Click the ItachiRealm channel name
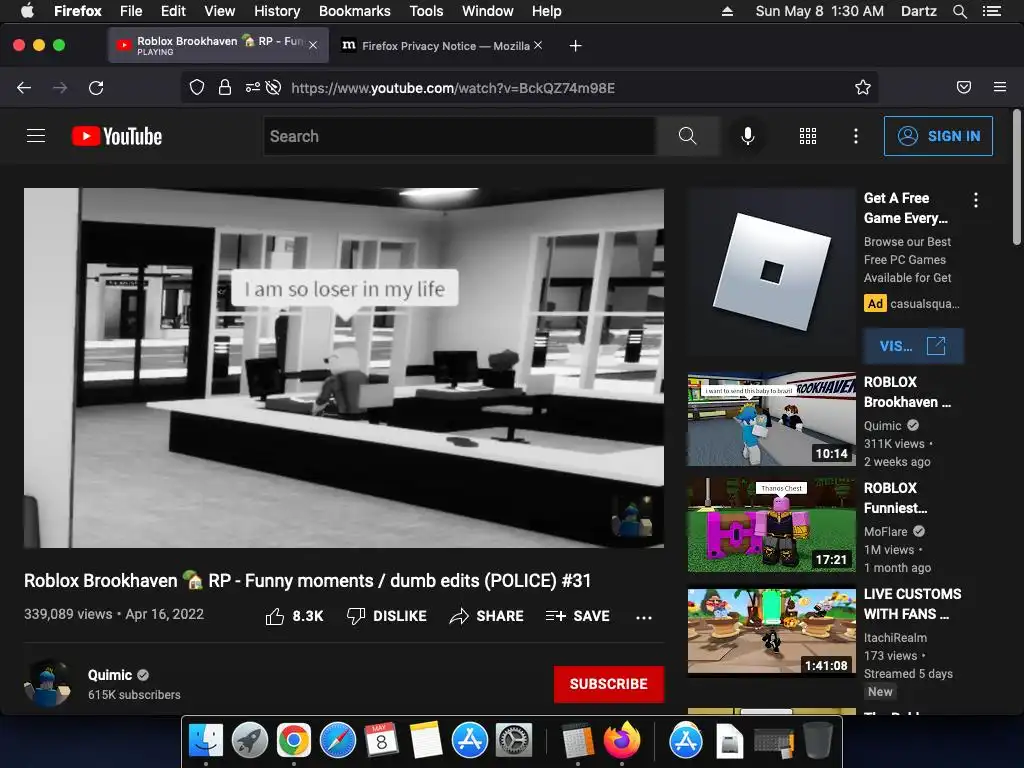The height and width of the screenshot is (768, 1024). pyautogui.click(x=895, y=637)
